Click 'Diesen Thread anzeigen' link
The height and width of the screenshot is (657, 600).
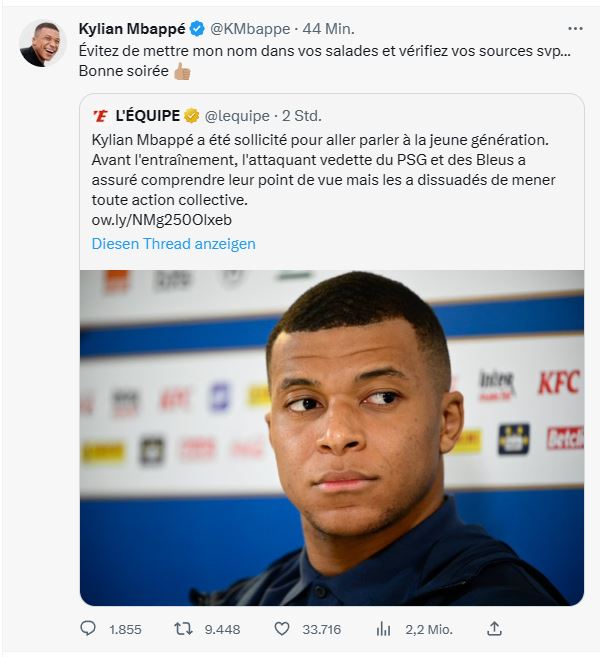(173, 244)
